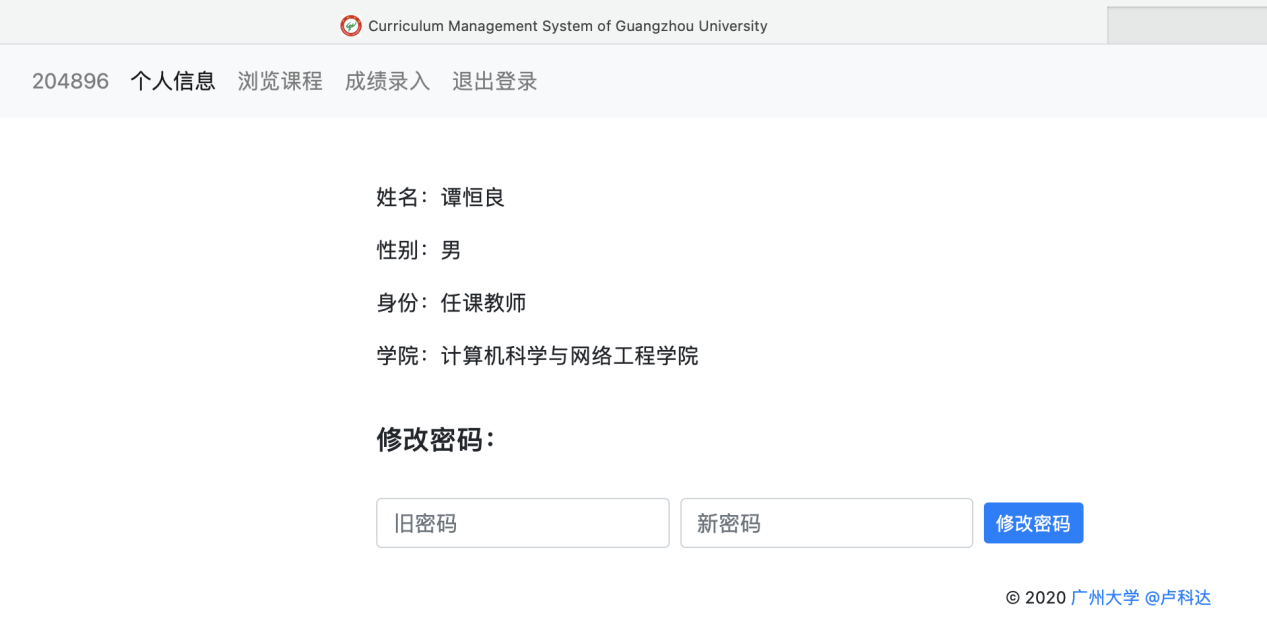
Task: Go to 浏览课程 in navbar
Action: click(280, 81)
